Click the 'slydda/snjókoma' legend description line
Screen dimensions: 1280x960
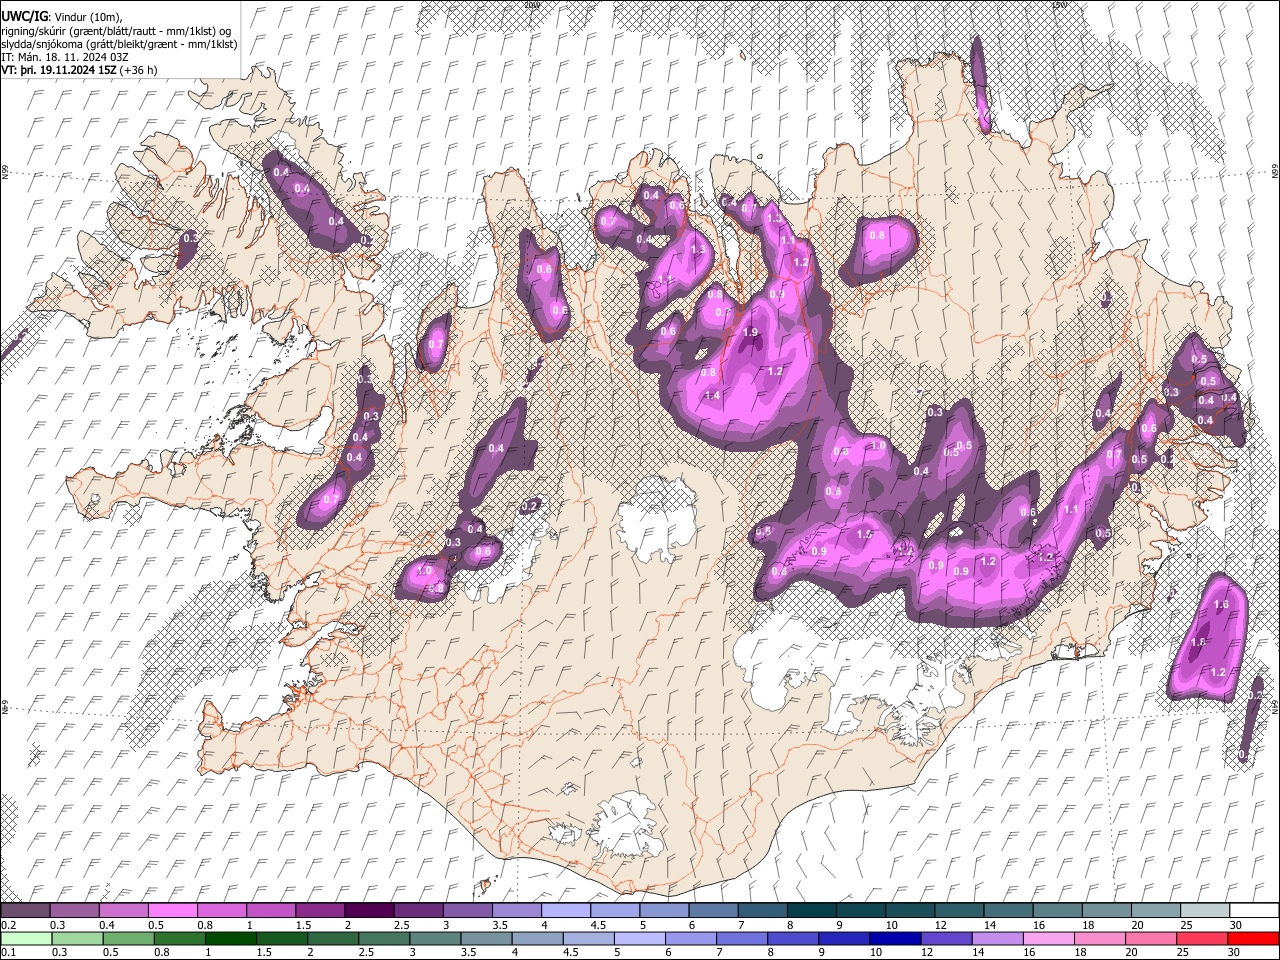pos(119,44)
